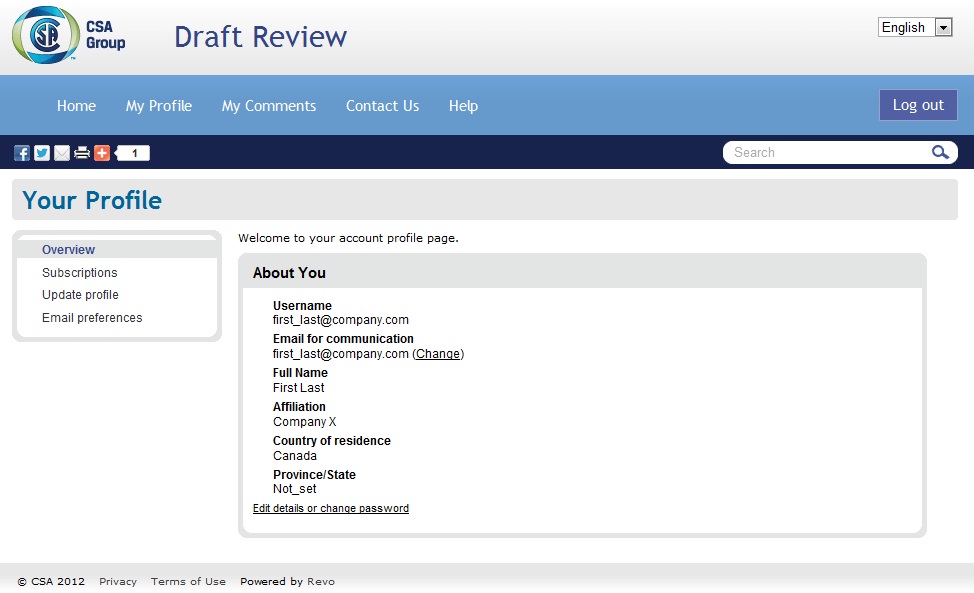
Task: Go to Home in navigation bar
Action: click(x=76, y=106)
